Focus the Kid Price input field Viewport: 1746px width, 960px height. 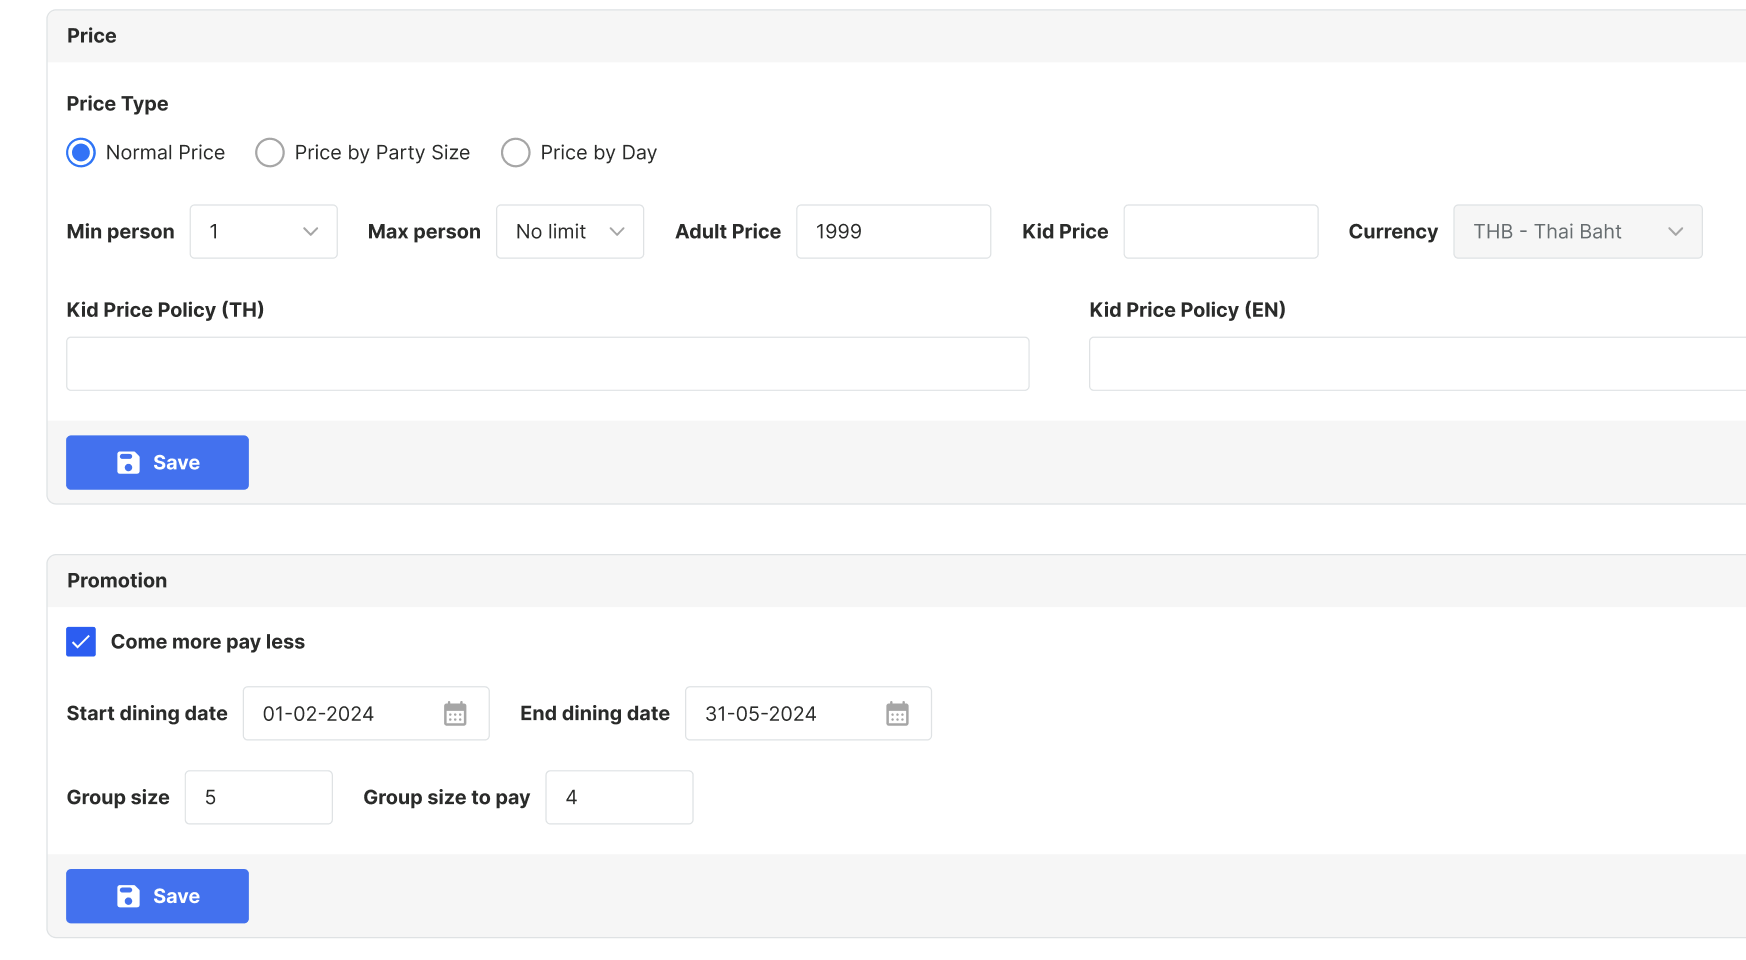pos(1220,232)
